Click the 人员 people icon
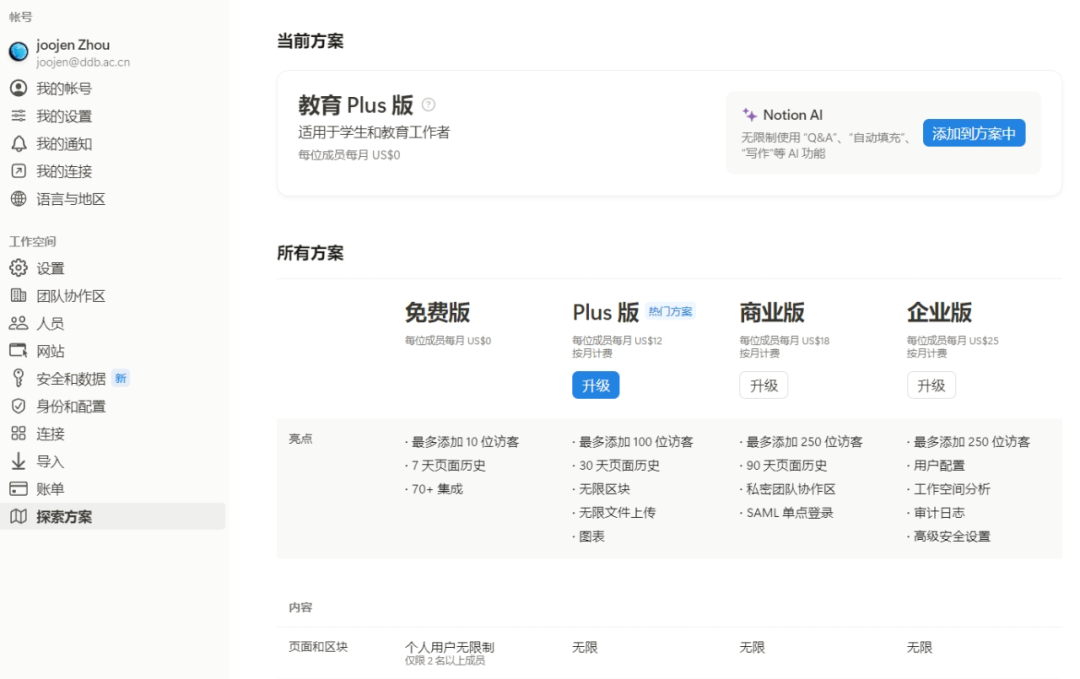The height and width of the screenshot is (679, 1080). (x=19, y=323)
